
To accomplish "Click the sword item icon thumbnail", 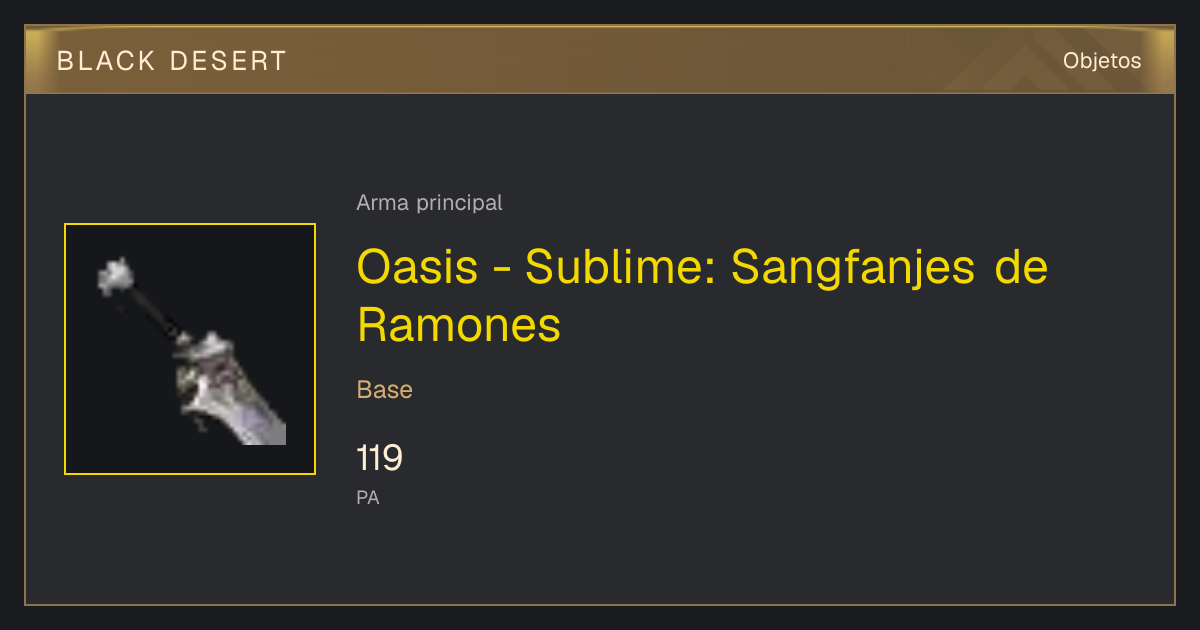I will coord(190,349).
